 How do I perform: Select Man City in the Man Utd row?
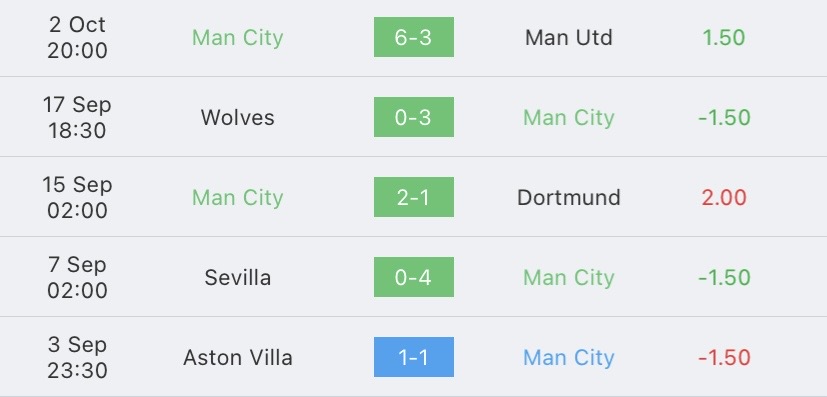pyautogui.click(x=237, y=37)
